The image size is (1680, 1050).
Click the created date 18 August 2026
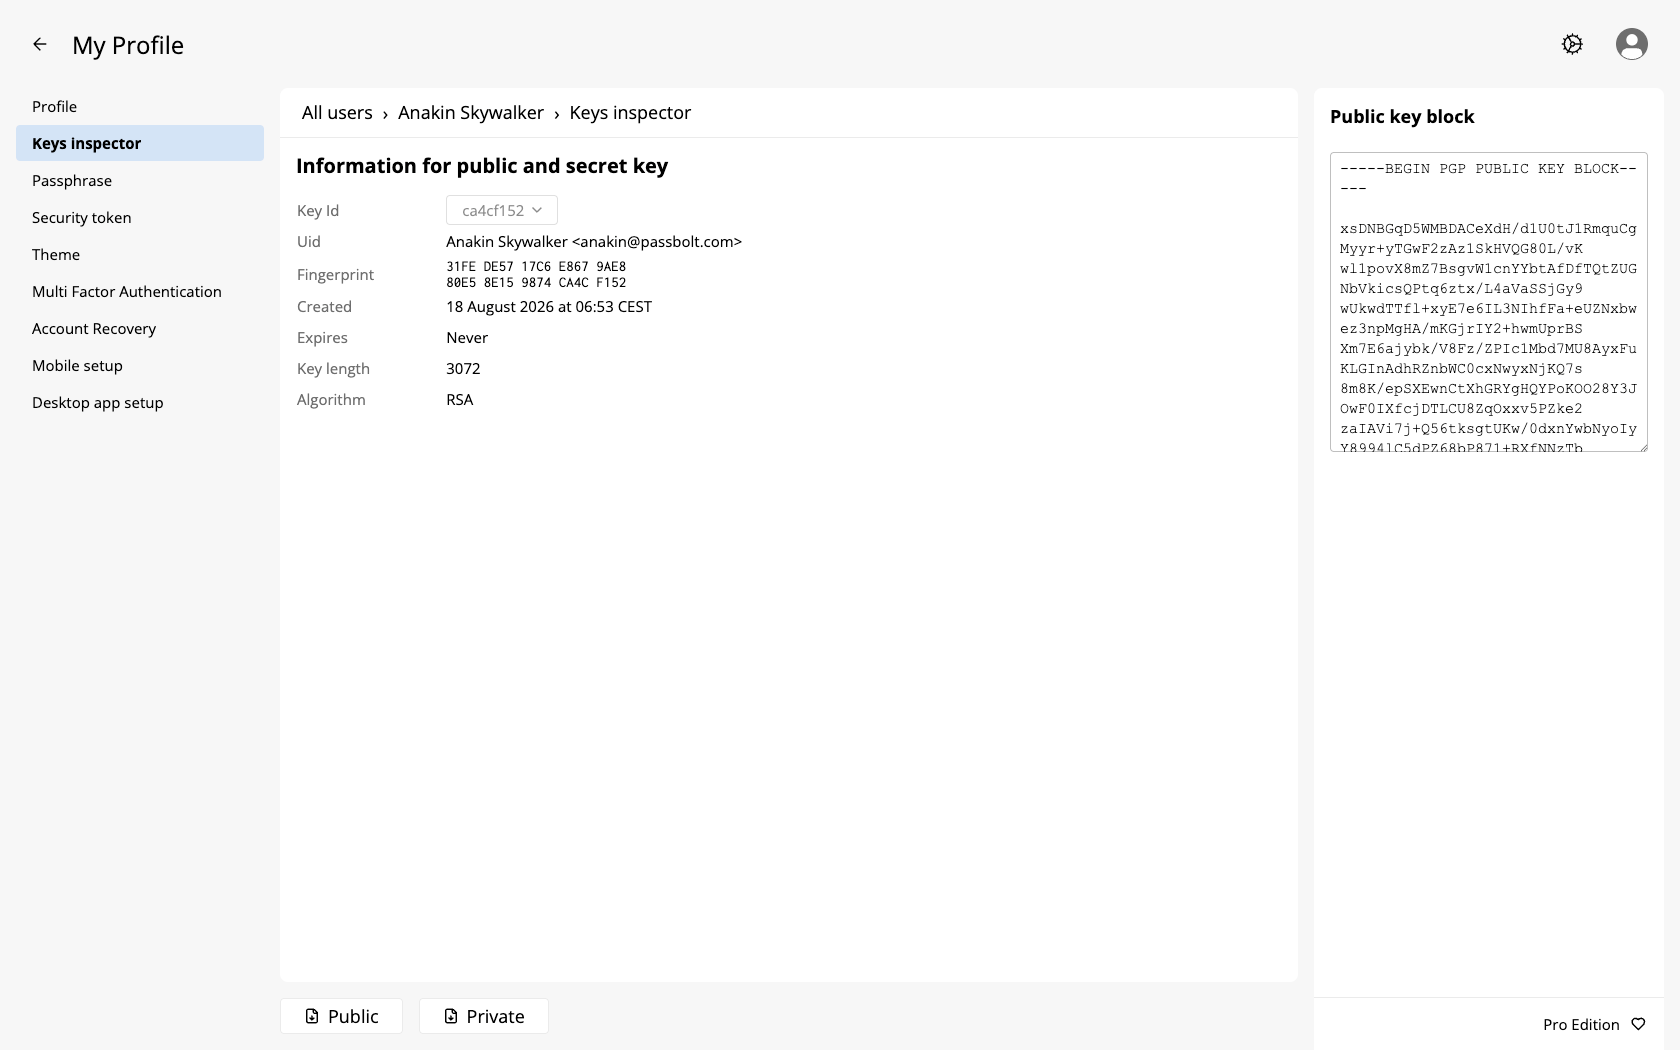549,307
